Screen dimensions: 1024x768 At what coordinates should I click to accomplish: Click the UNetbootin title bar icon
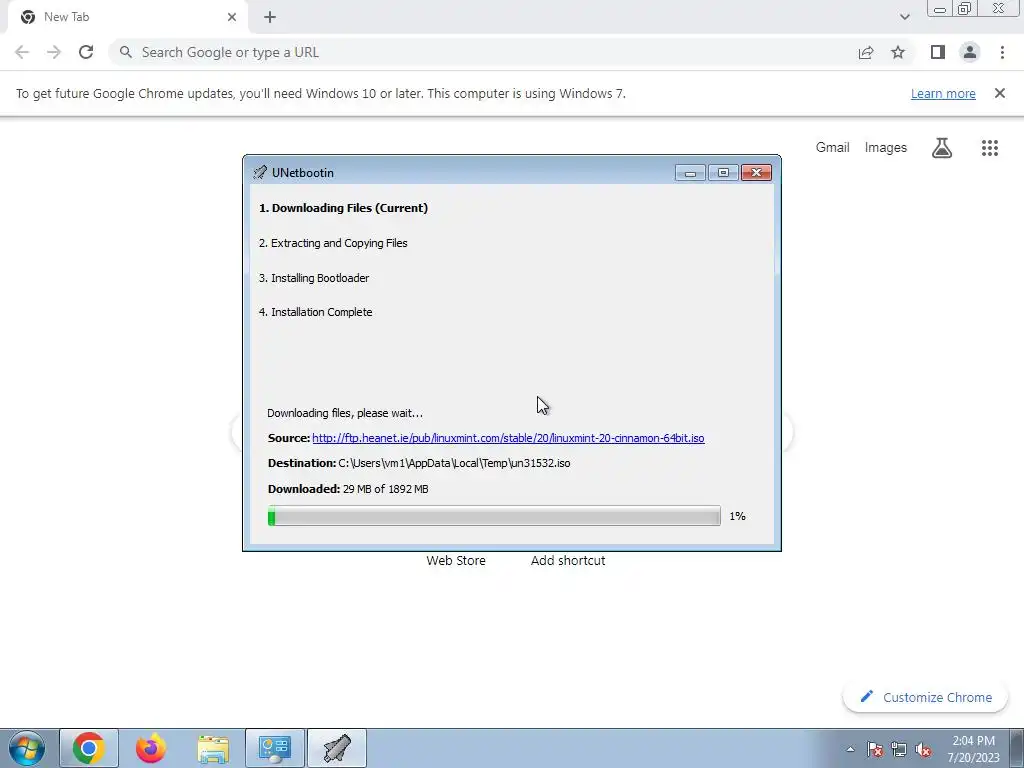point(260,173)
